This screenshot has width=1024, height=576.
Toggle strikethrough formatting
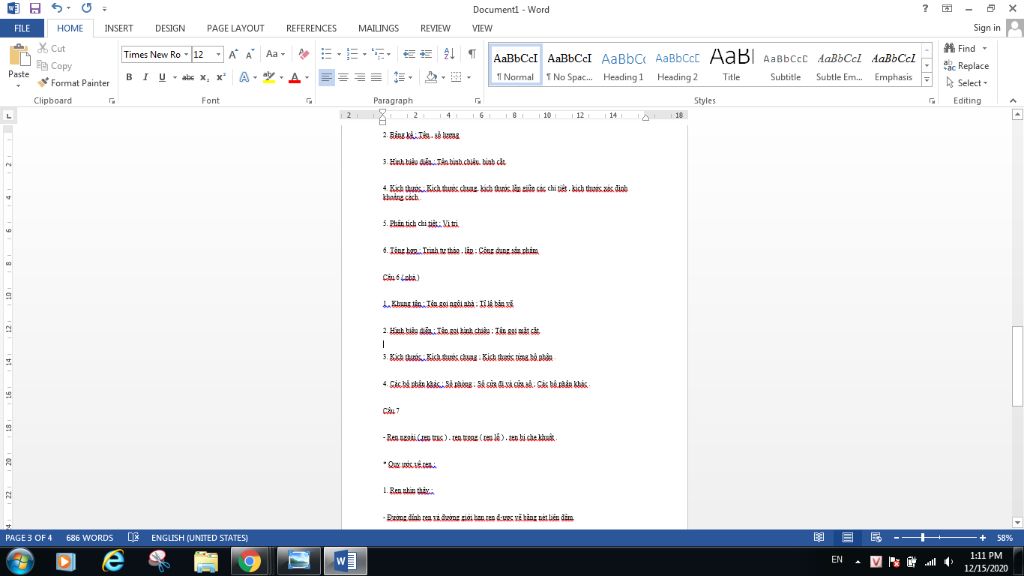coord(188,77)
